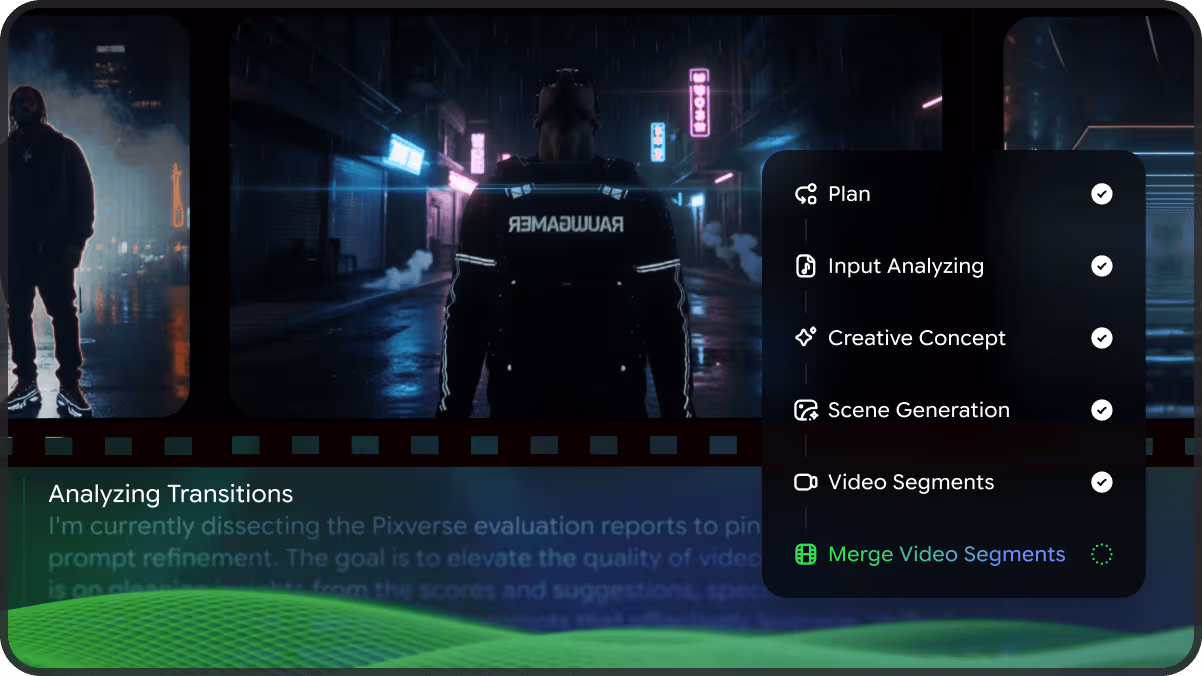Open the Merge Video Segments step
The height and width of the screenshot is (676, 1202).
(946, 554)
